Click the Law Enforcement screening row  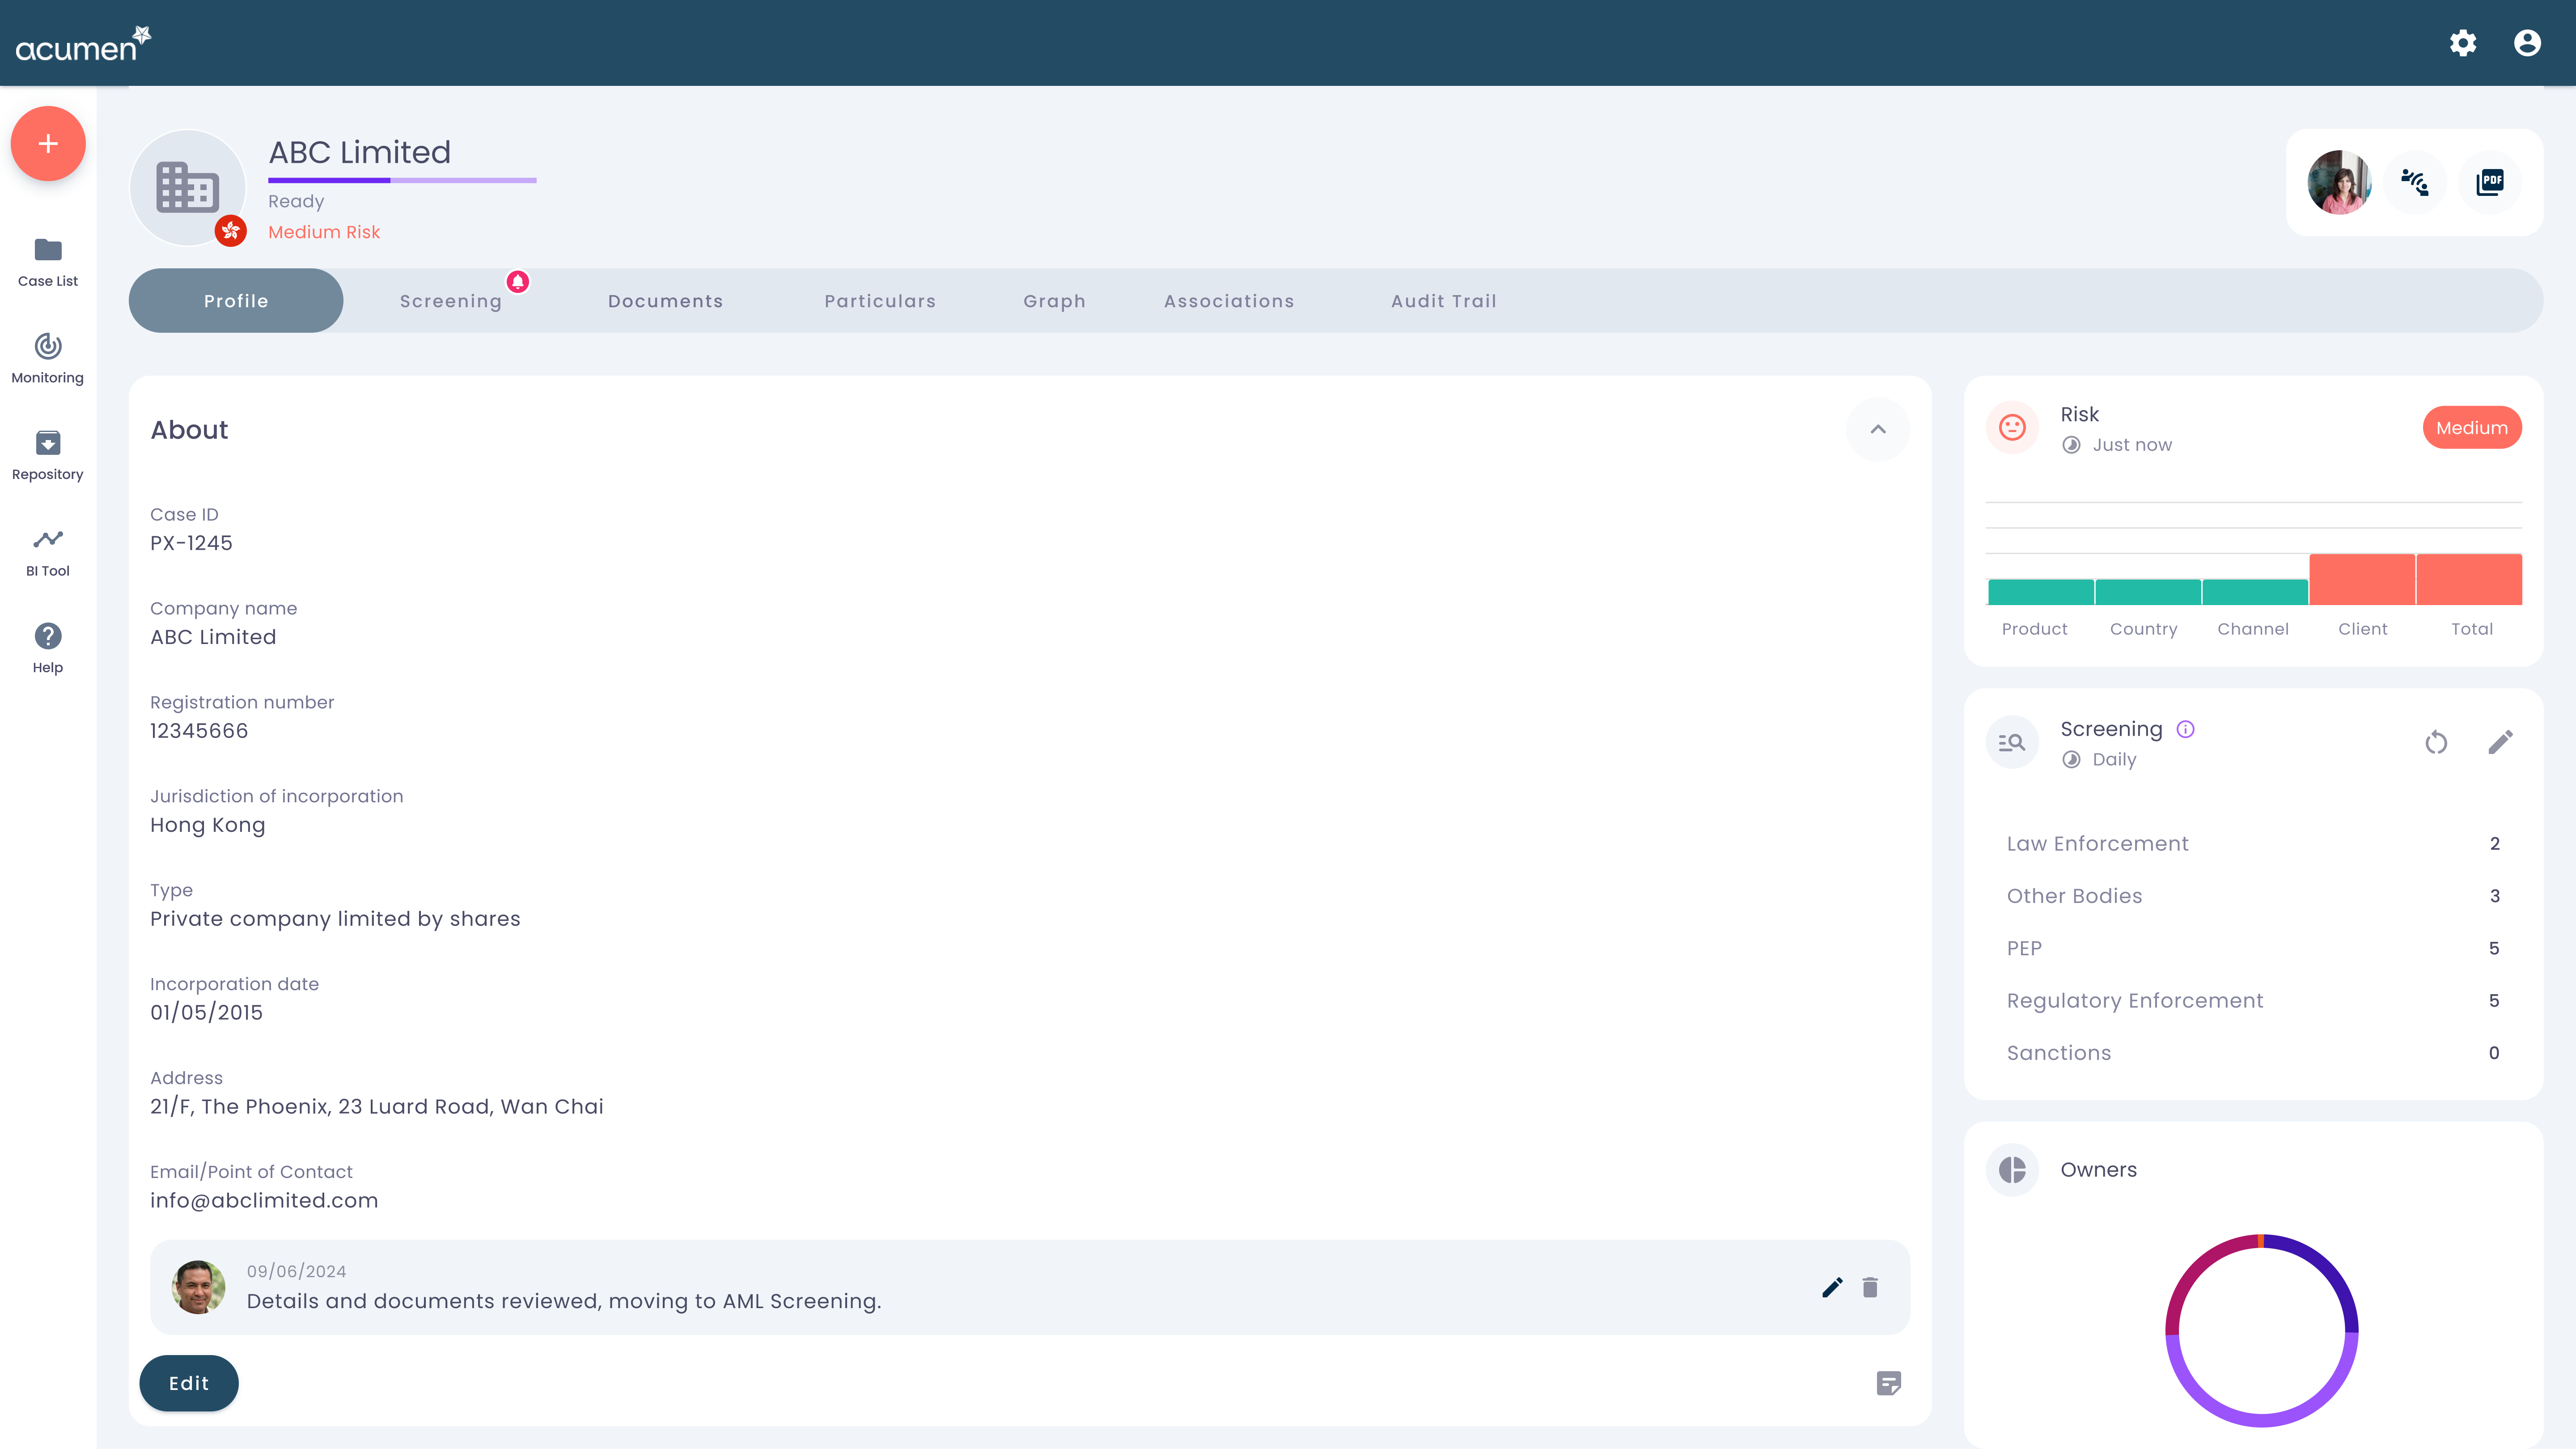[2253, 844]
